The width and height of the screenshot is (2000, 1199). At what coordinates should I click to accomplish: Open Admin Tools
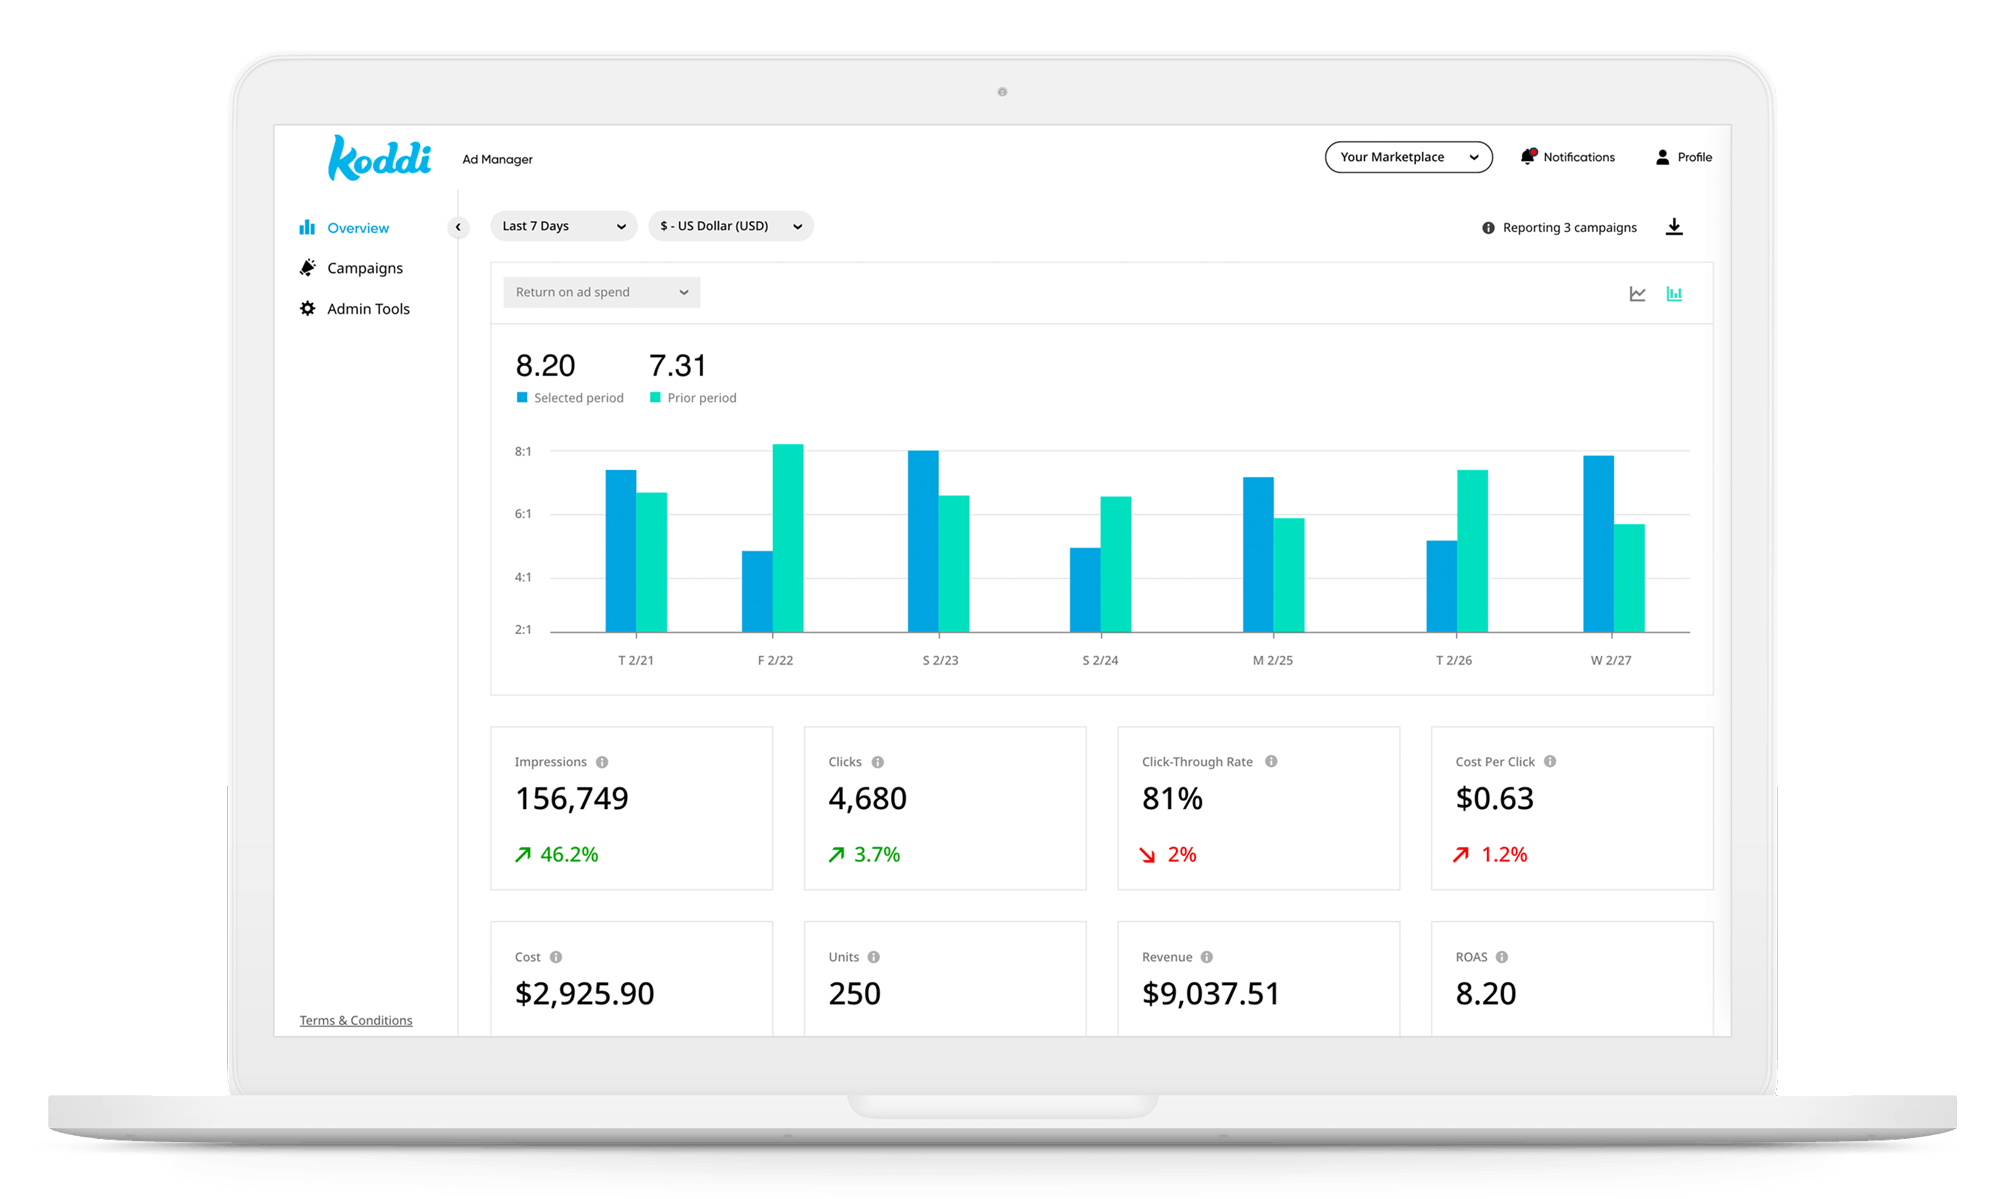coord(368,308)
